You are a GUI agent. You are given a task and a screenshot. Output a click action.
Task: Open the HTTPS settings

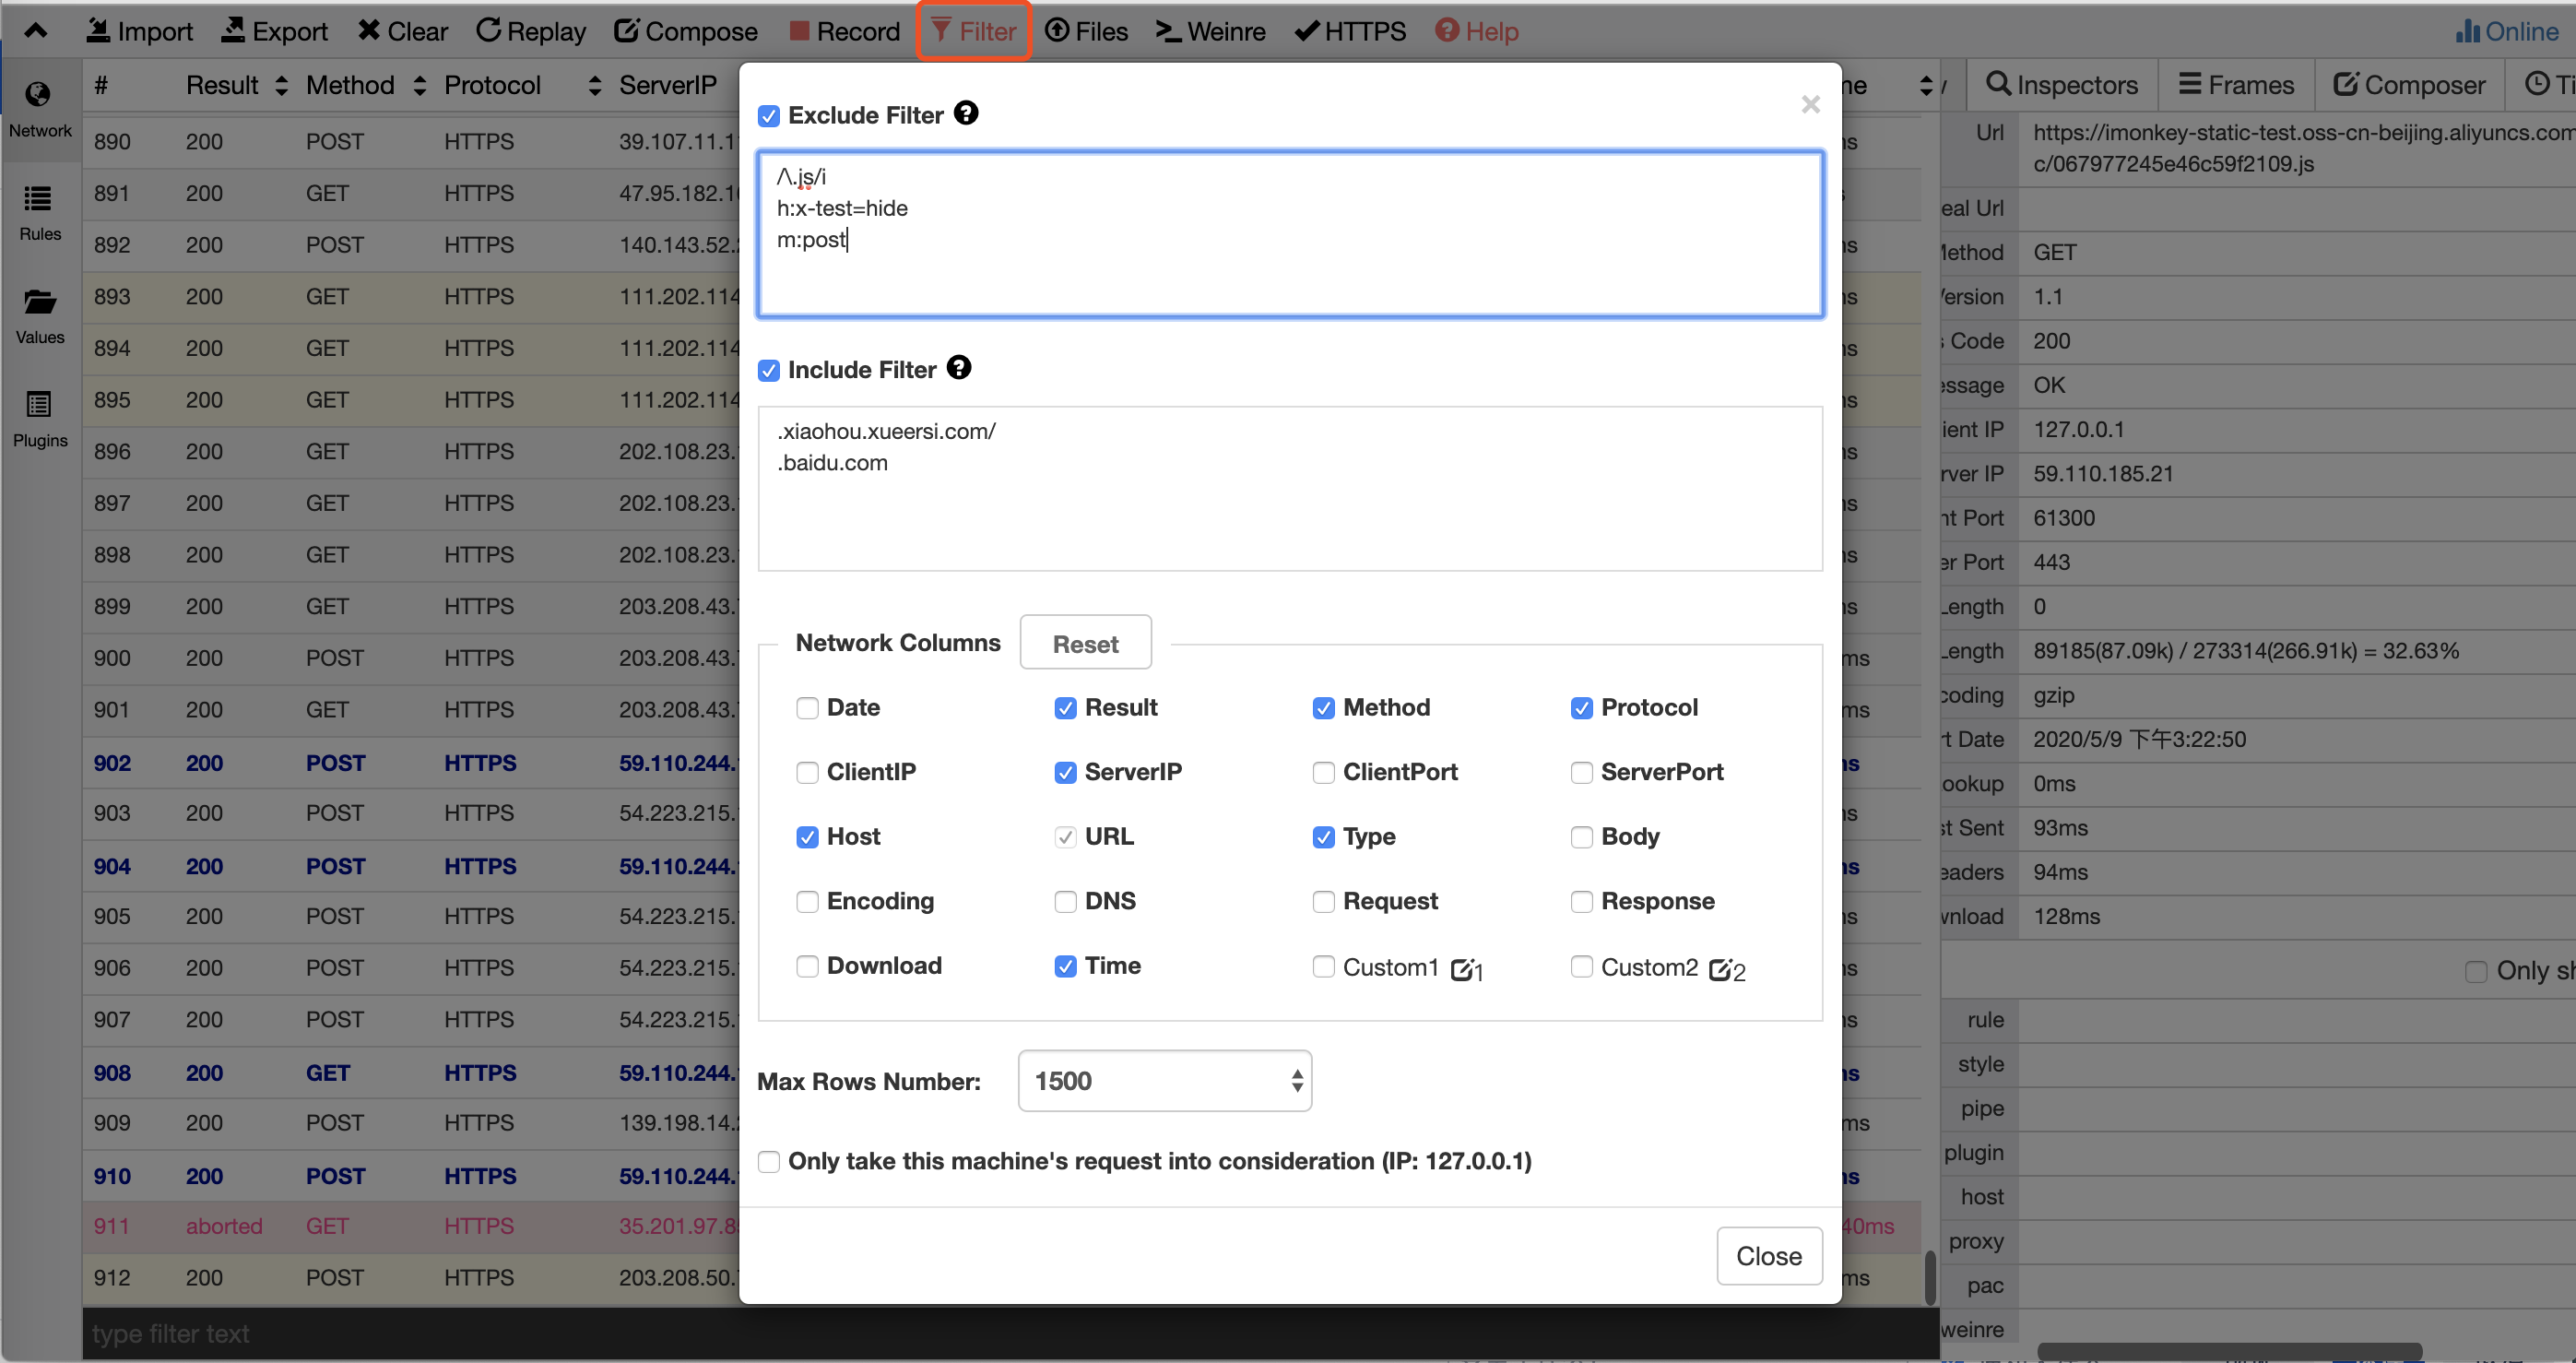click(x=1349, y=31)
